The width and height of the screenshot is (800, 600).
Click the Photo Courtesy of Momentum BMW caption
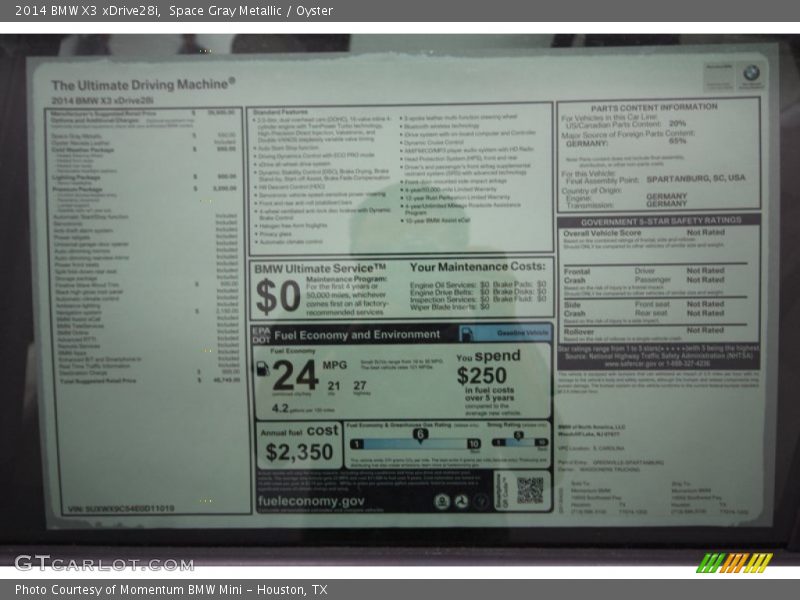pyautogui.click(x=171, y=590)
